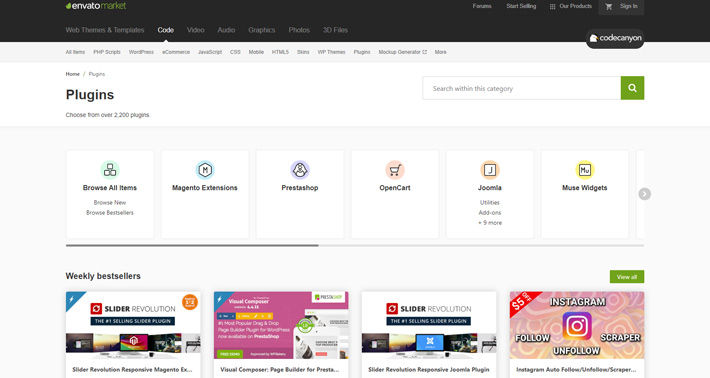
Task: Click Slider Revolution Responsive Joomla Plugin title
Action: (428, 369)
